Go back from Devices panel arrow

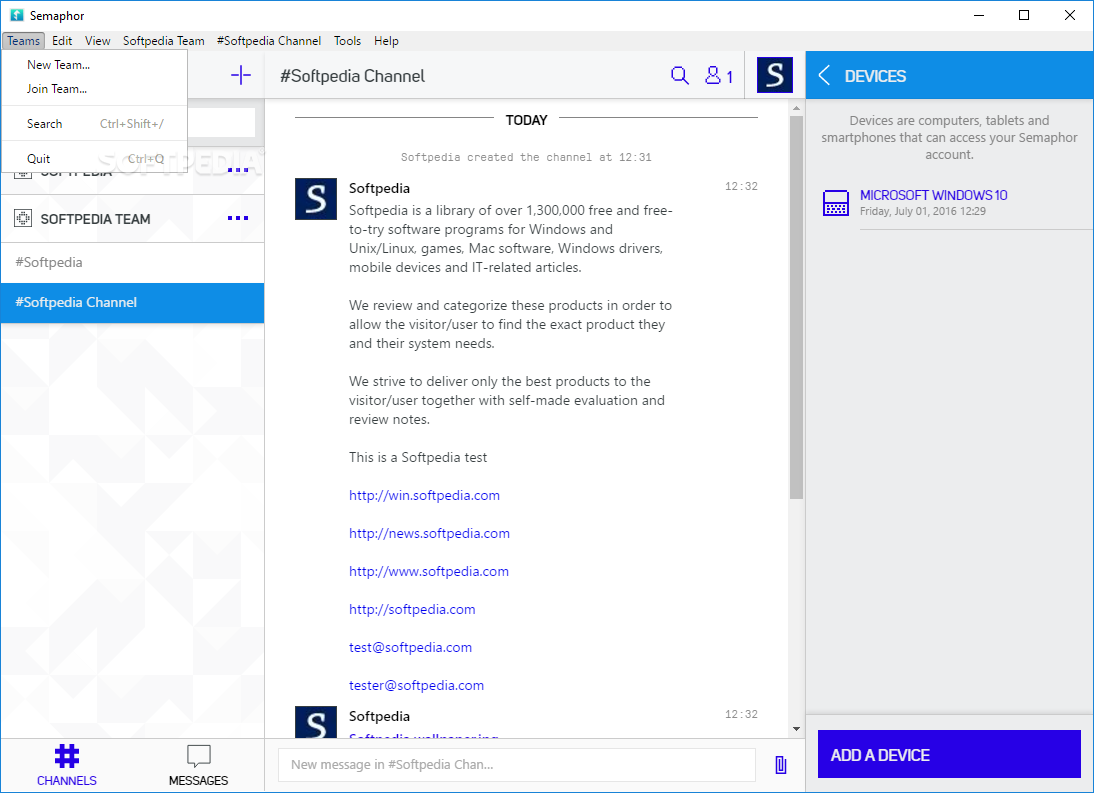coord(824,75)
